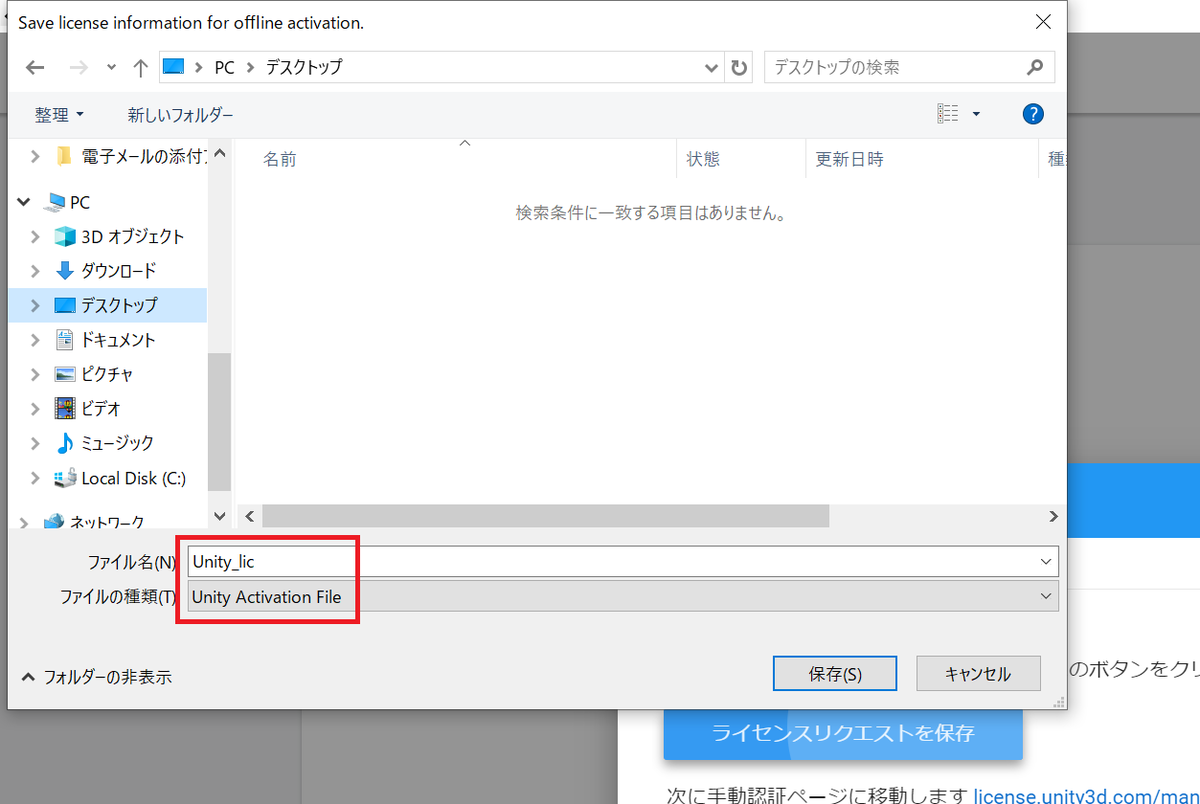Navigate back with the back arrow
The height and width of the screenshot is (804, 1200).
[34, 67]
